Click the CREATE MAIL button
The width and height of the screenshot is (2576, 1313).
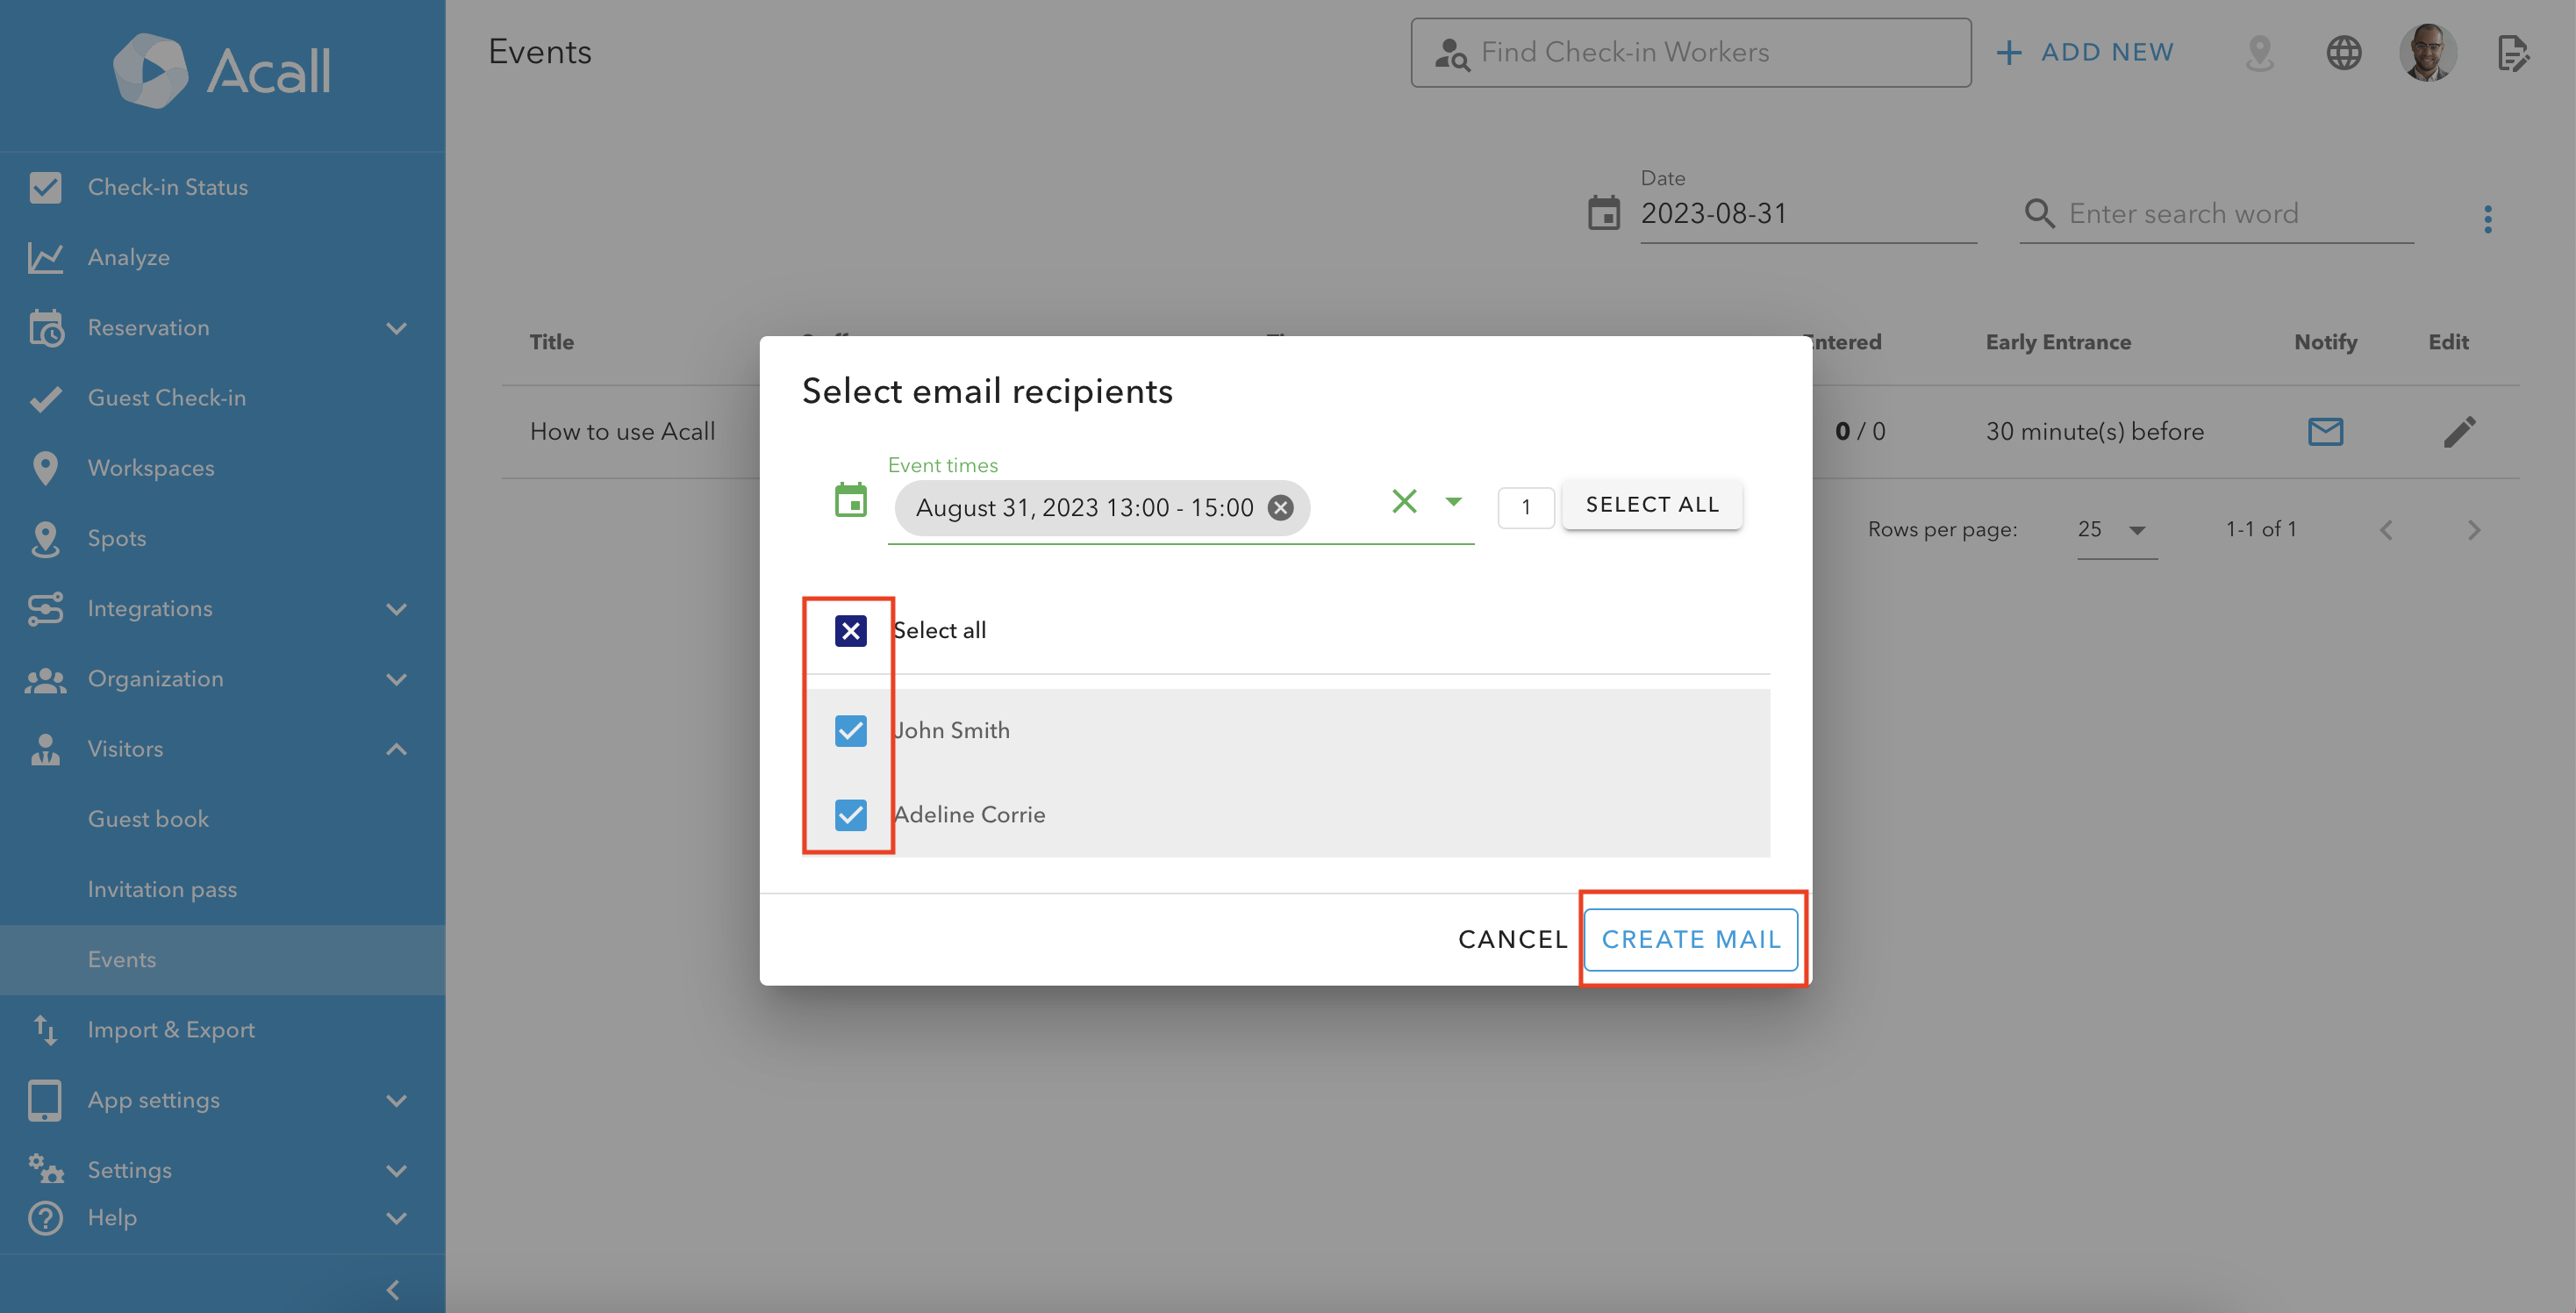1690,938
